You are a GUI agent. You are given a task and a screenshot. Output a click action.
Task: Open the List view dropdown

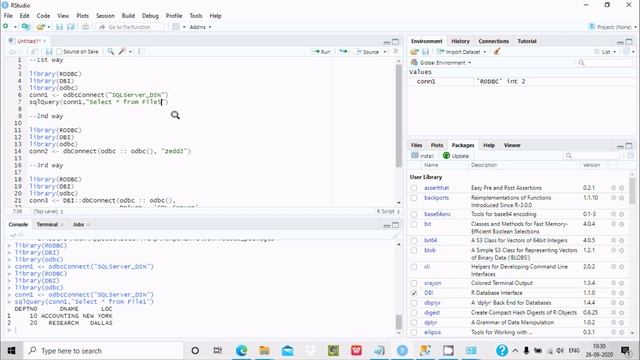point(605,52)
